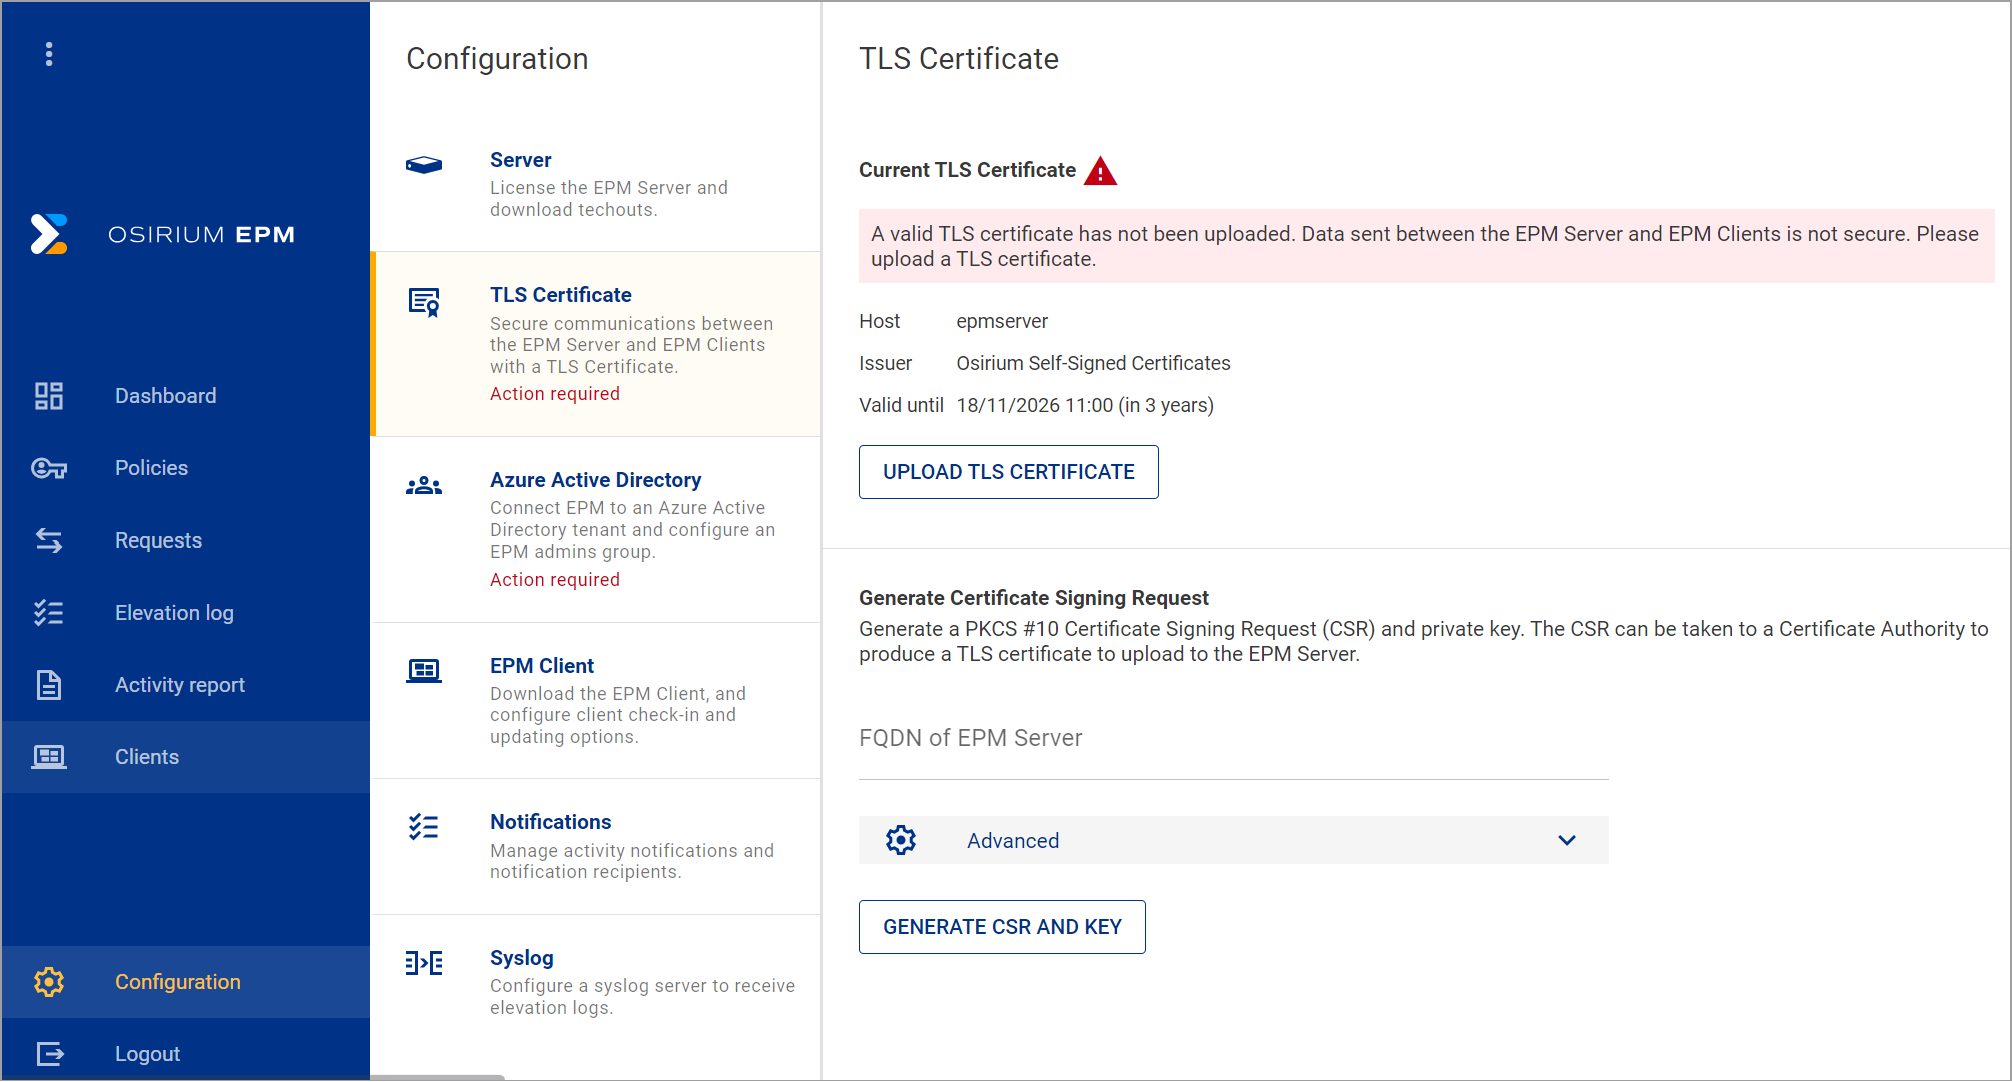Select the Clients sidebar icon

coord(47,757)
